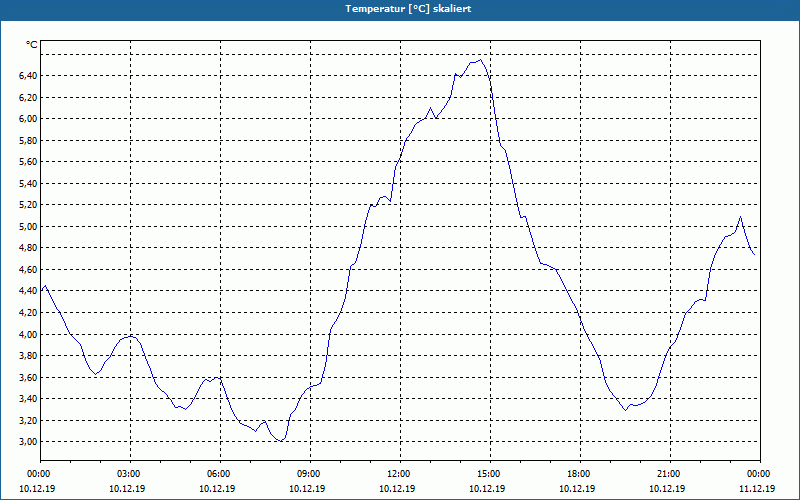
Task: Click the 11.12.19 date label
Action: 757,489
